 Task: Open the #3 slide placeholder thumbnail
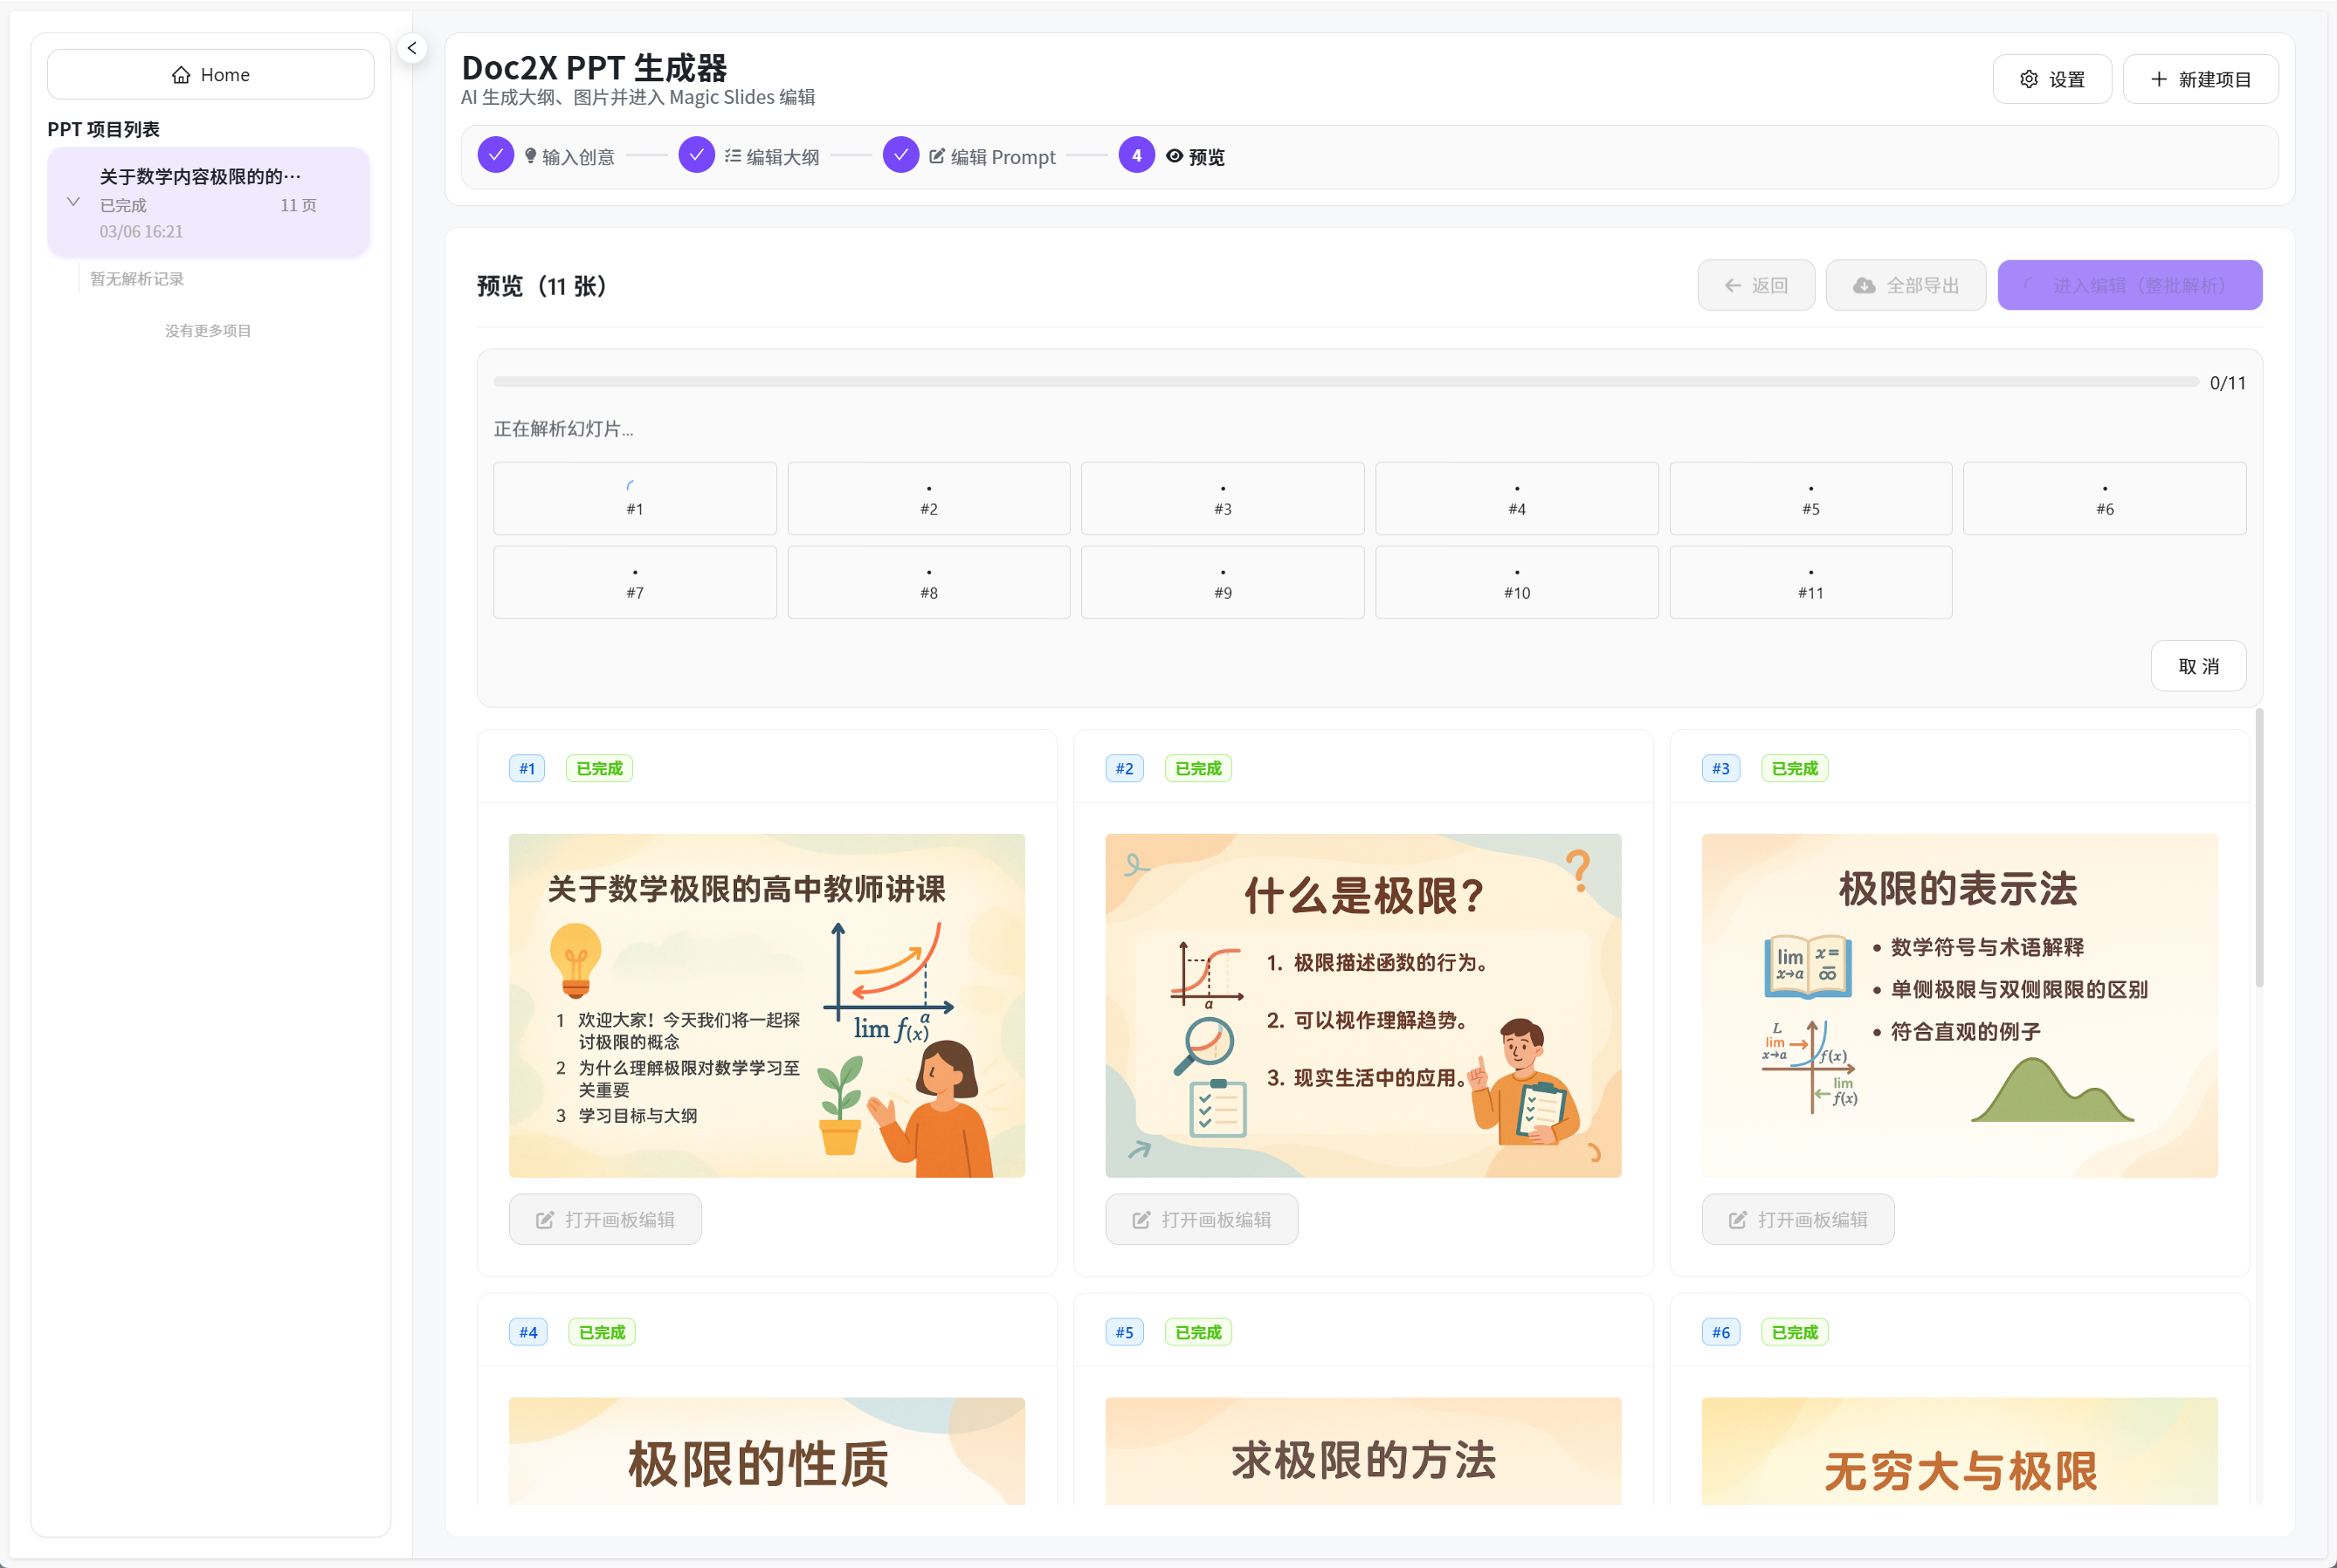pyautogui.click(x=1222, y=498)
